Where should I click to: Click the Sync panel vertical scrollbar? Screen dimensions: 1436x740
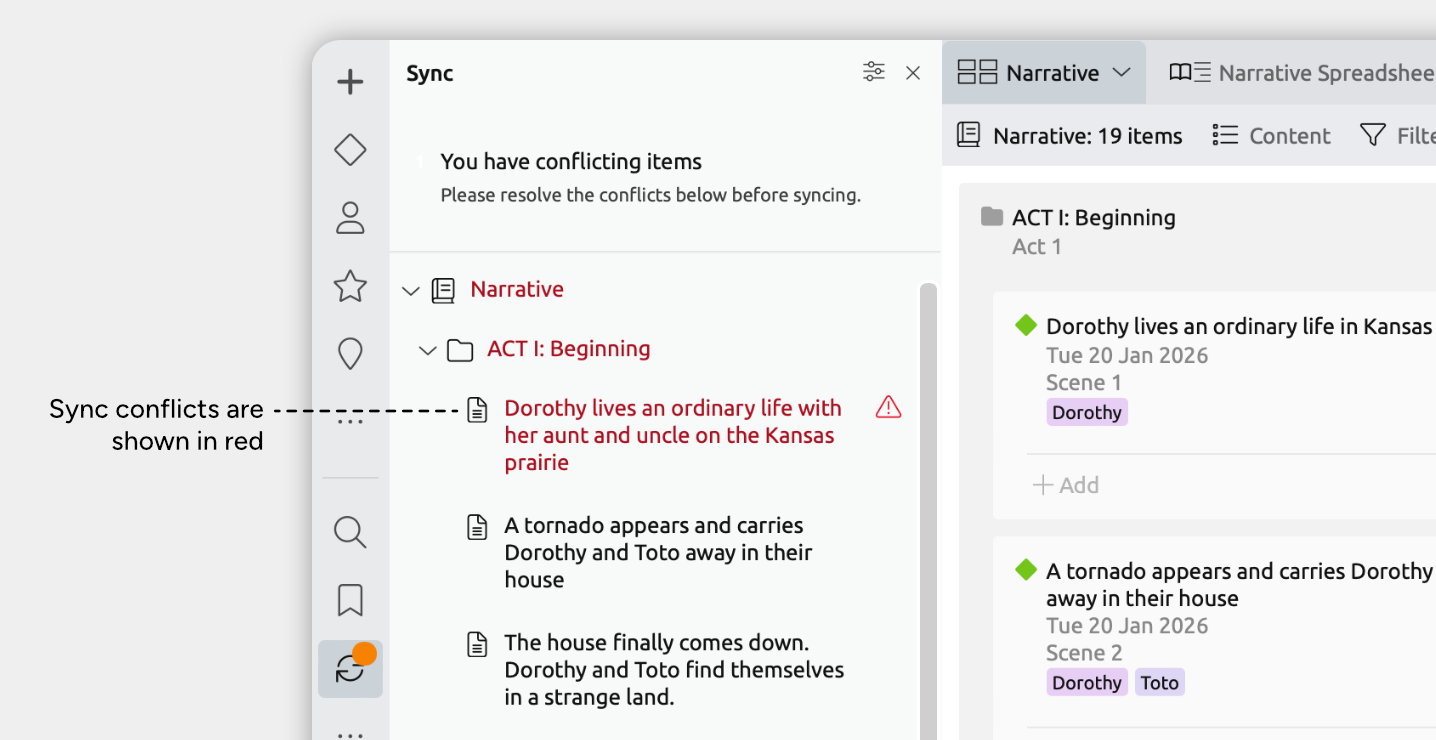[928, 511]
